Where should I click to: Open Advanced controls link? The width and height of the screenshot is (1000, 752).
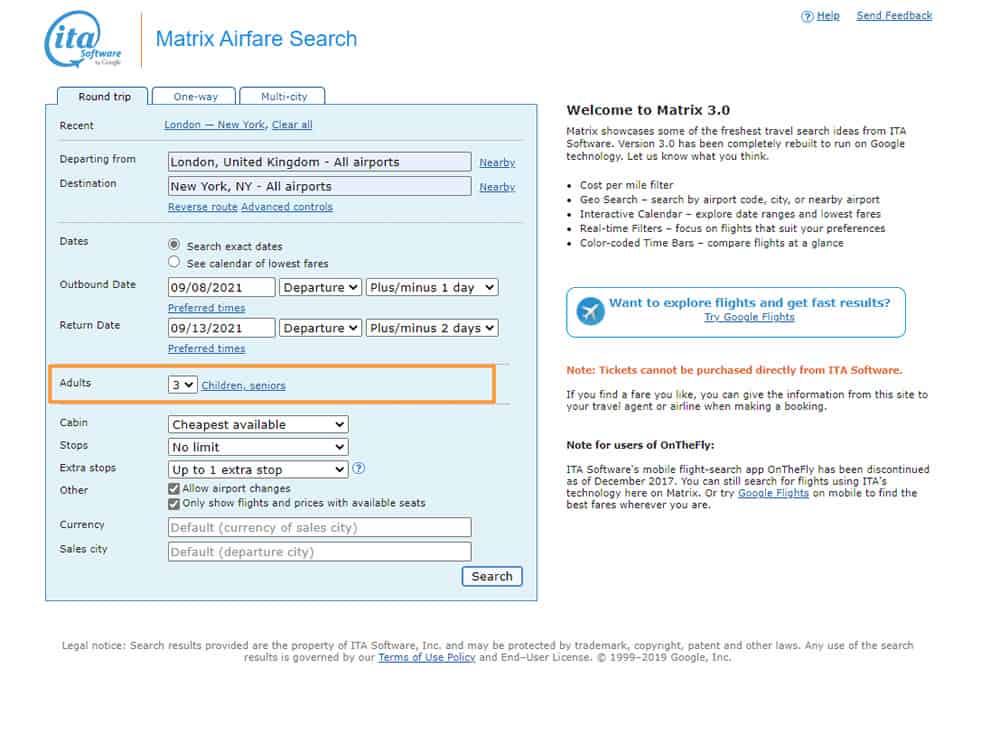pyautogui.click(x=287, y=207)
